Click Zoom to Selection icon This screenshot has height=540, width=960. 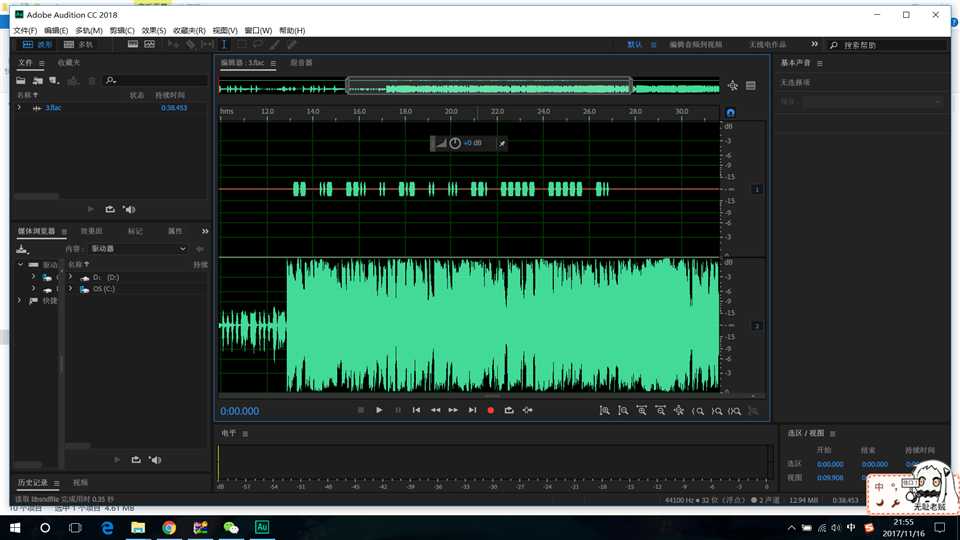pyautogui.click(x=735, y=411)
